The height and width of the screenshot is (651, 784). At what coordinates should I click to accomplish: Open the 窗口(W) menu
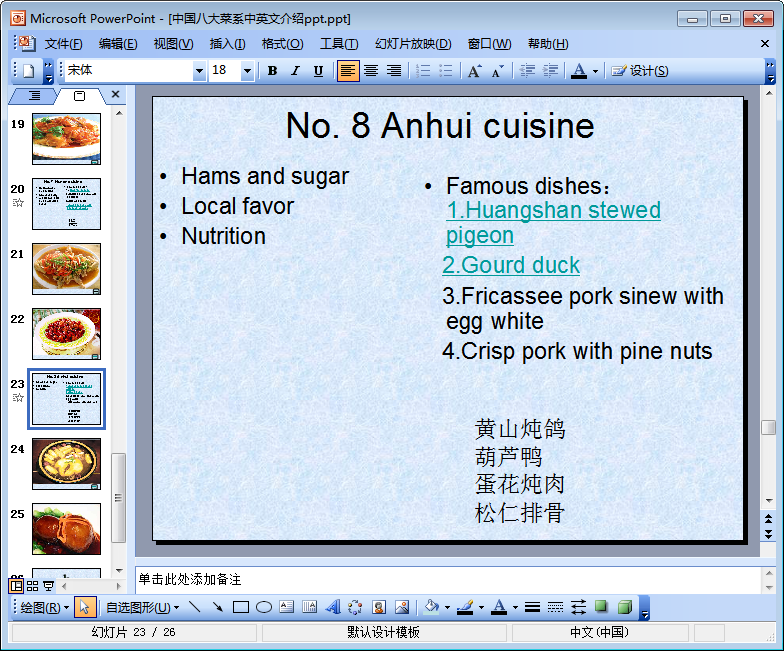click(x=489, y=44)
